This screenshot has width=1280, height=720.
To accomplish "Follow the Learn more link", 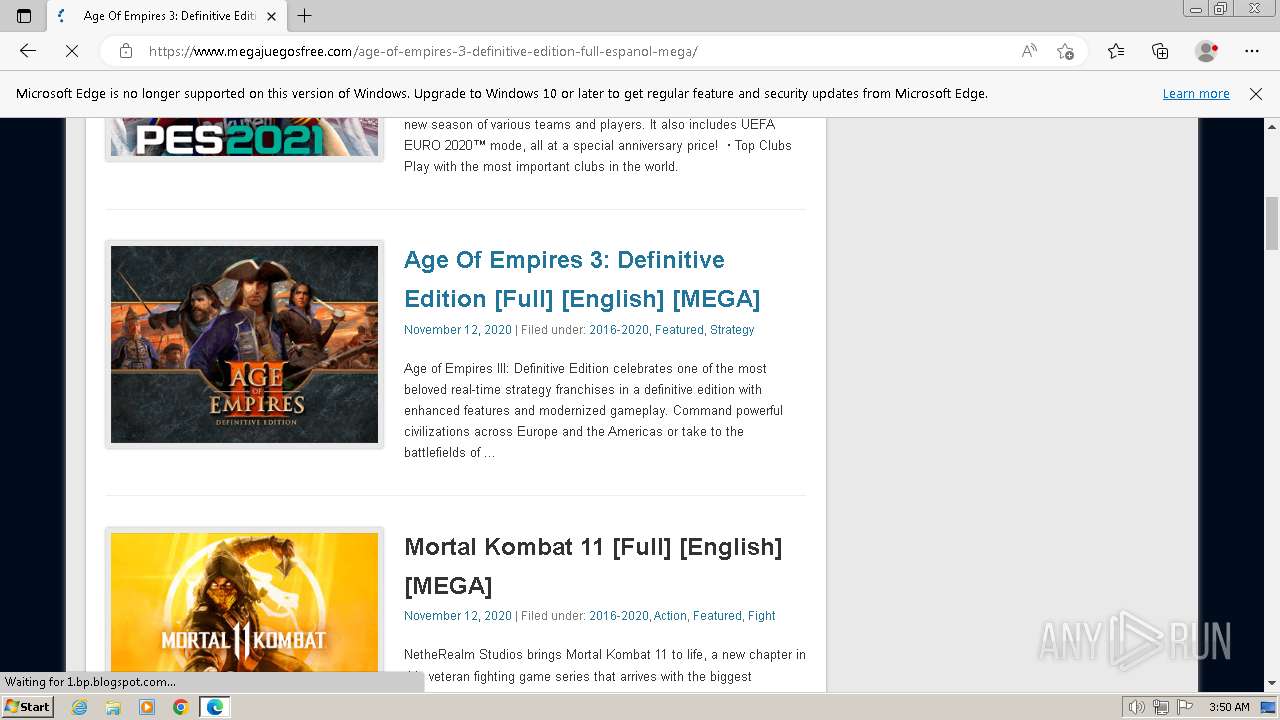I will click(x=1196, y=94).
